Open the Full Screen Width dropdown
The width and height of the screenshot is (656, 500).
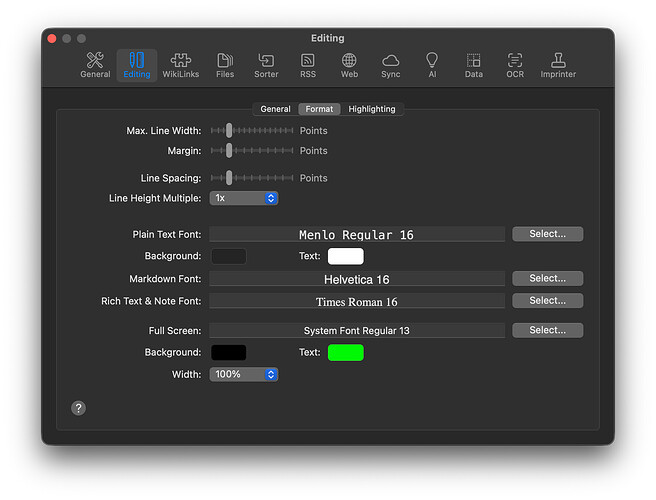pyautogui.click(x=244, y=374)
